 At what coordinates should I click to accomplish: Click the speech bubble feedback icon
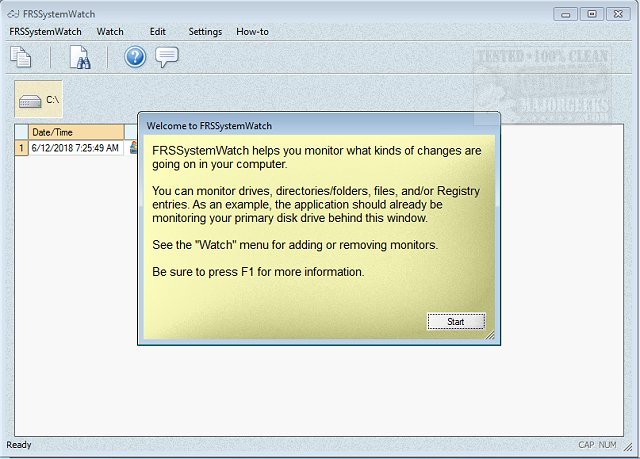tap(167, 57)
